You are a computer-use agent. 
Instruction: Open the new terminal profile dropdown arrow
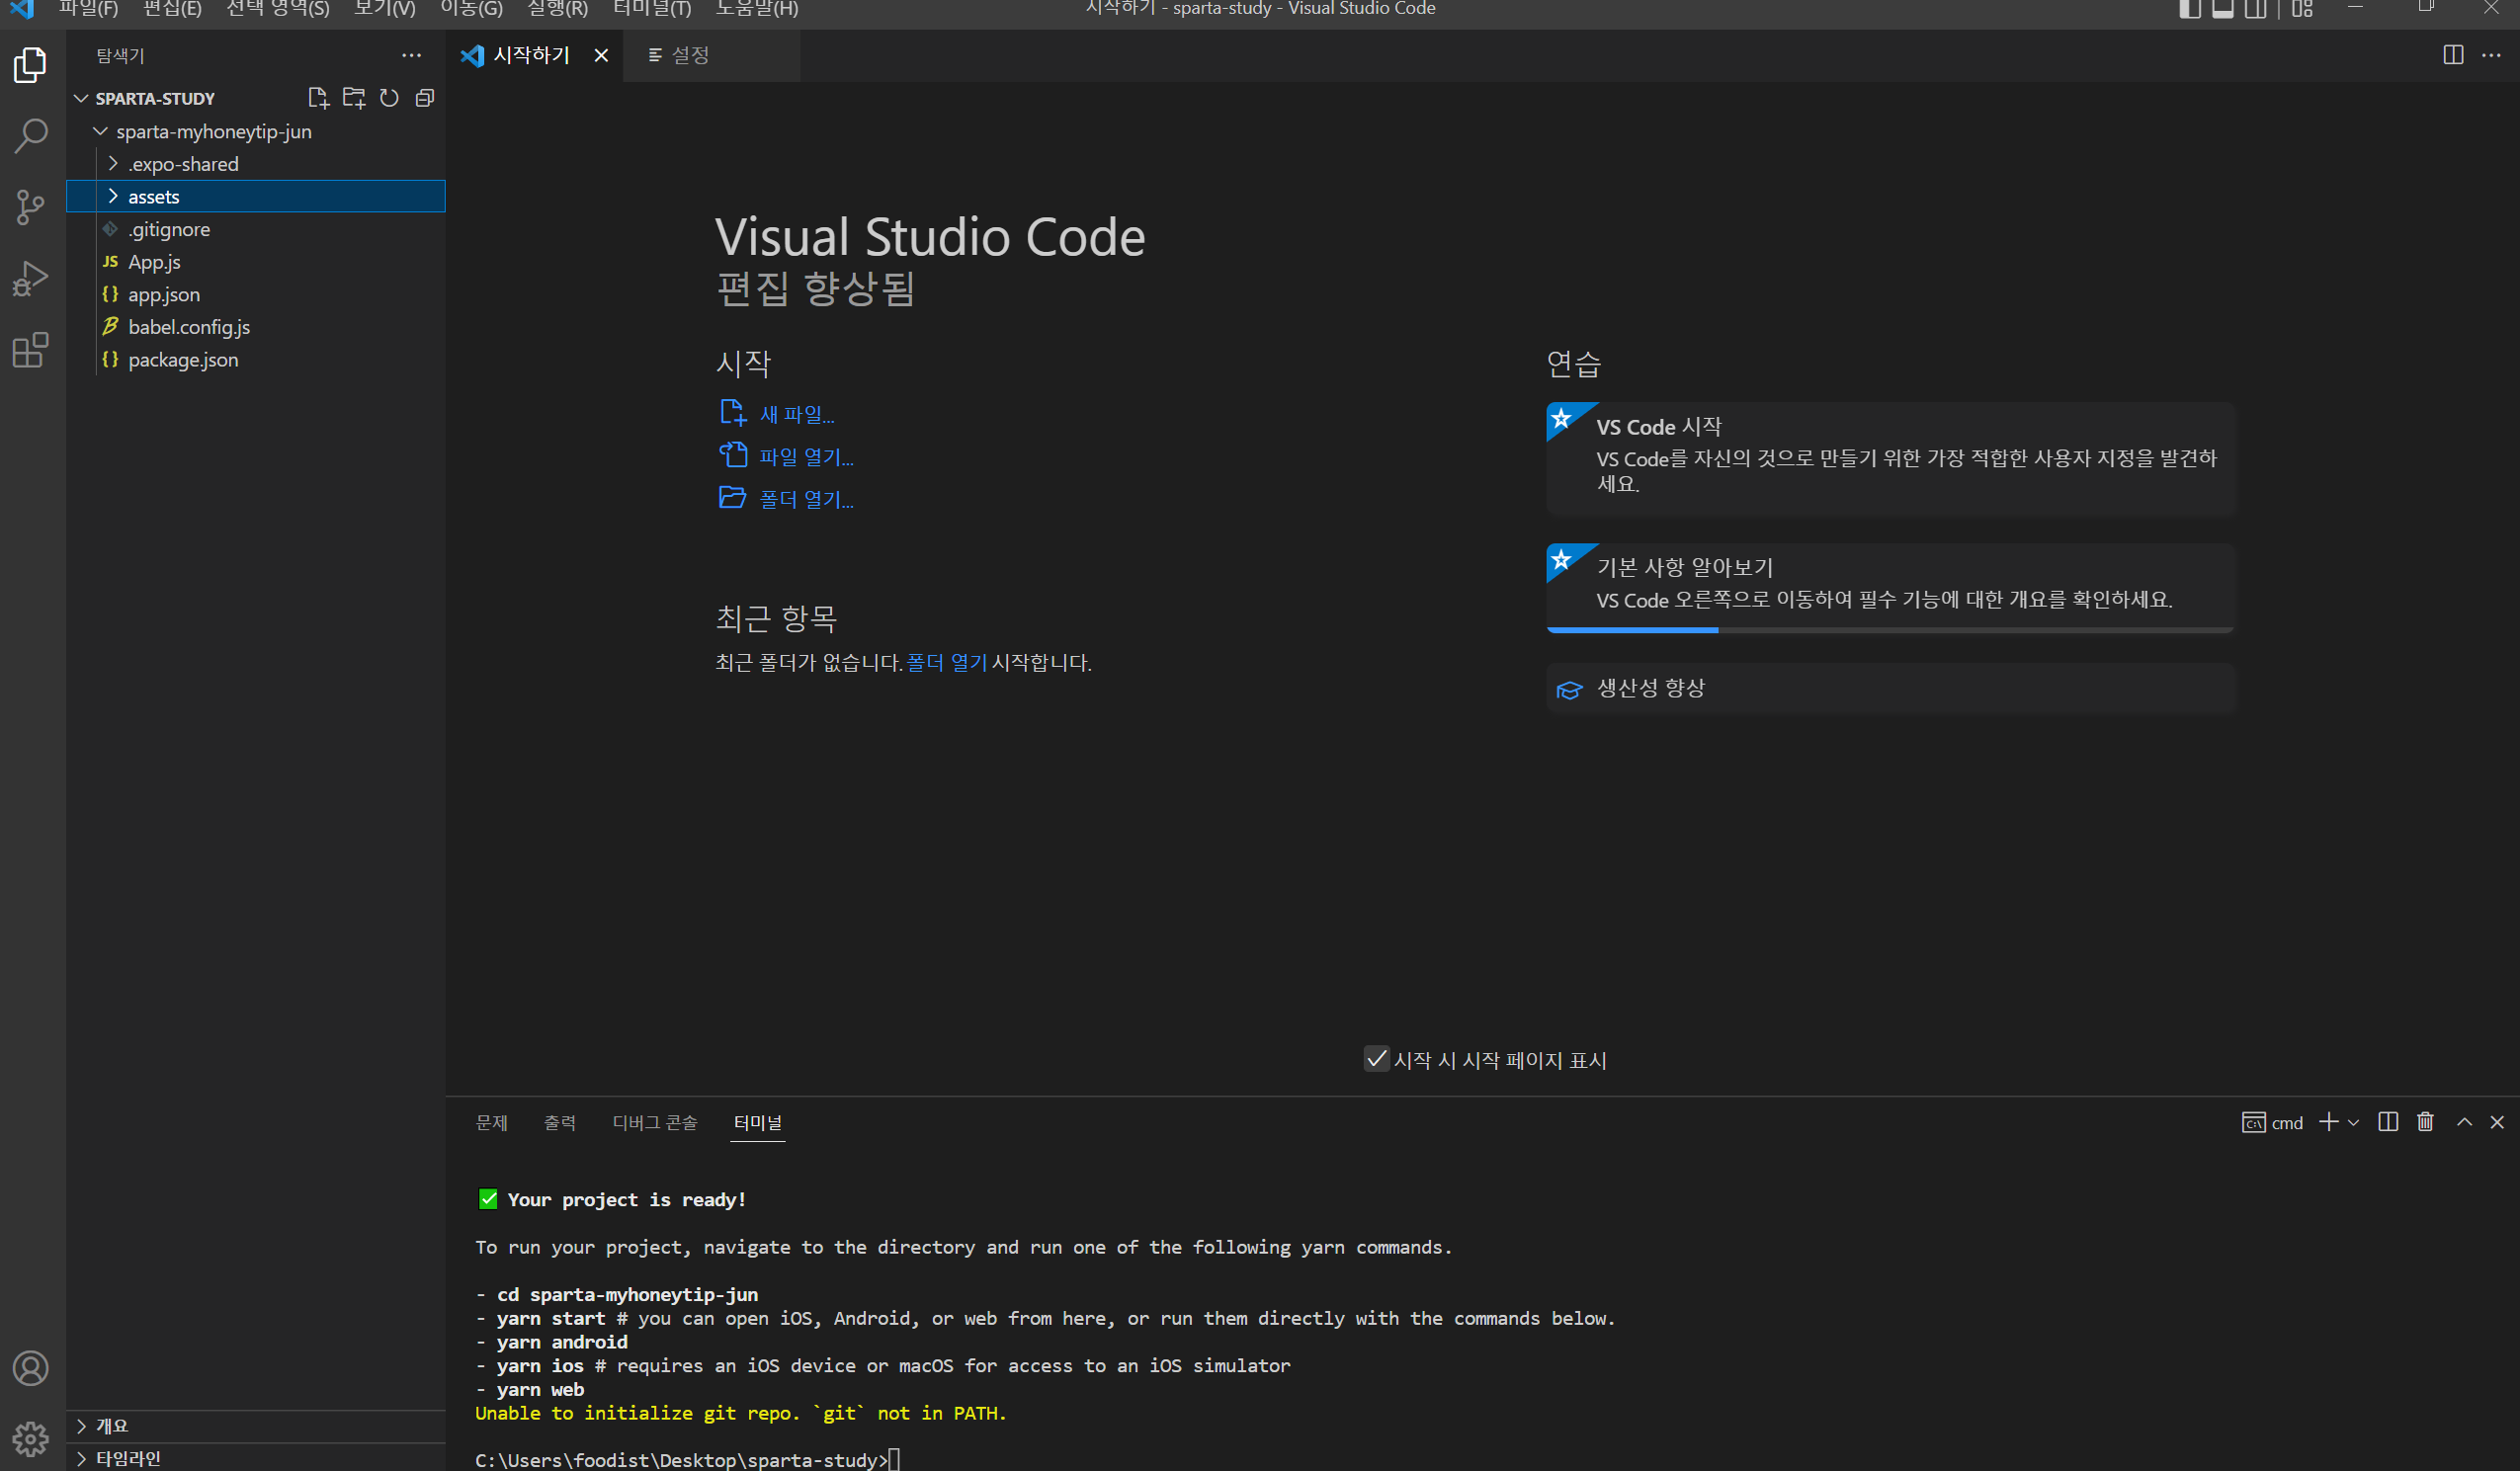point(2353,1122)
